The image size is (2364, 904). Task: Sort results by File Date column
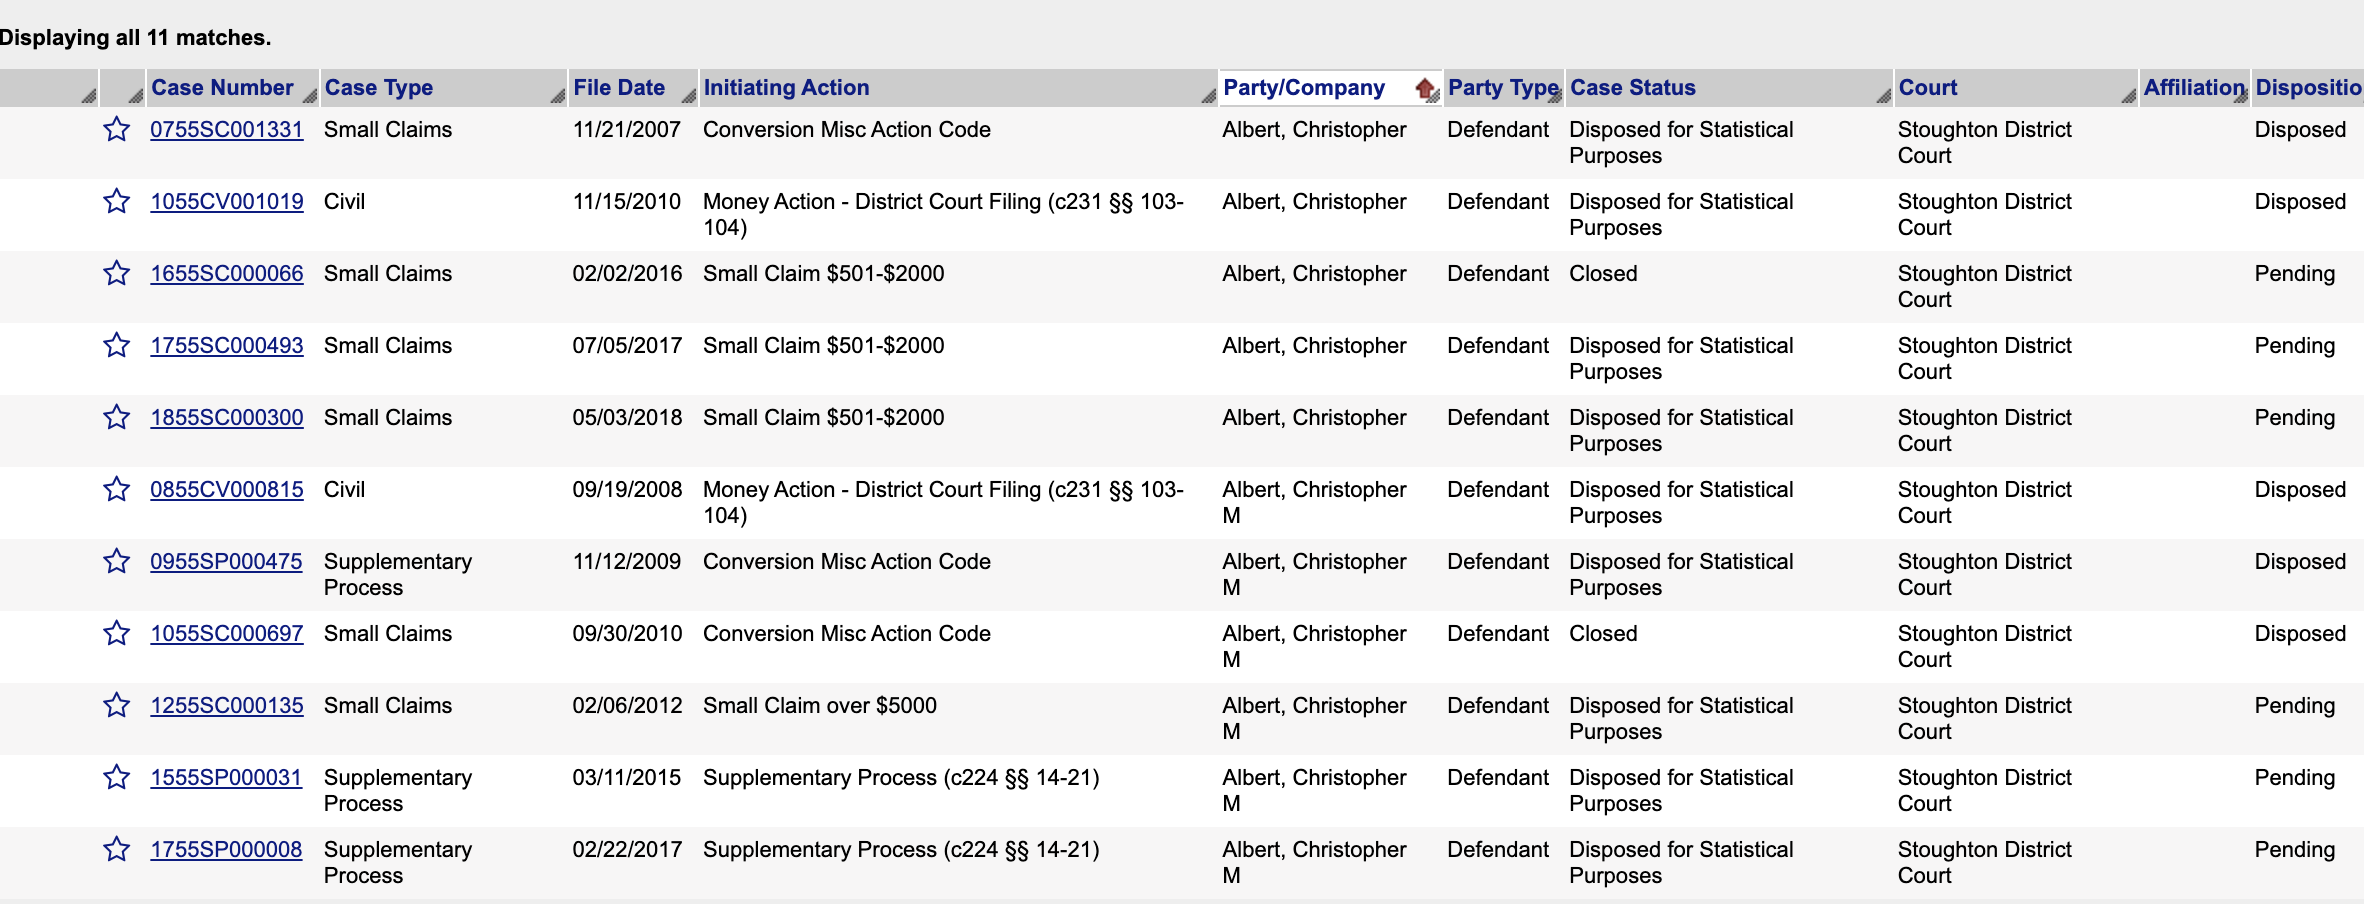pyautogui.click(x=619, y=88)
